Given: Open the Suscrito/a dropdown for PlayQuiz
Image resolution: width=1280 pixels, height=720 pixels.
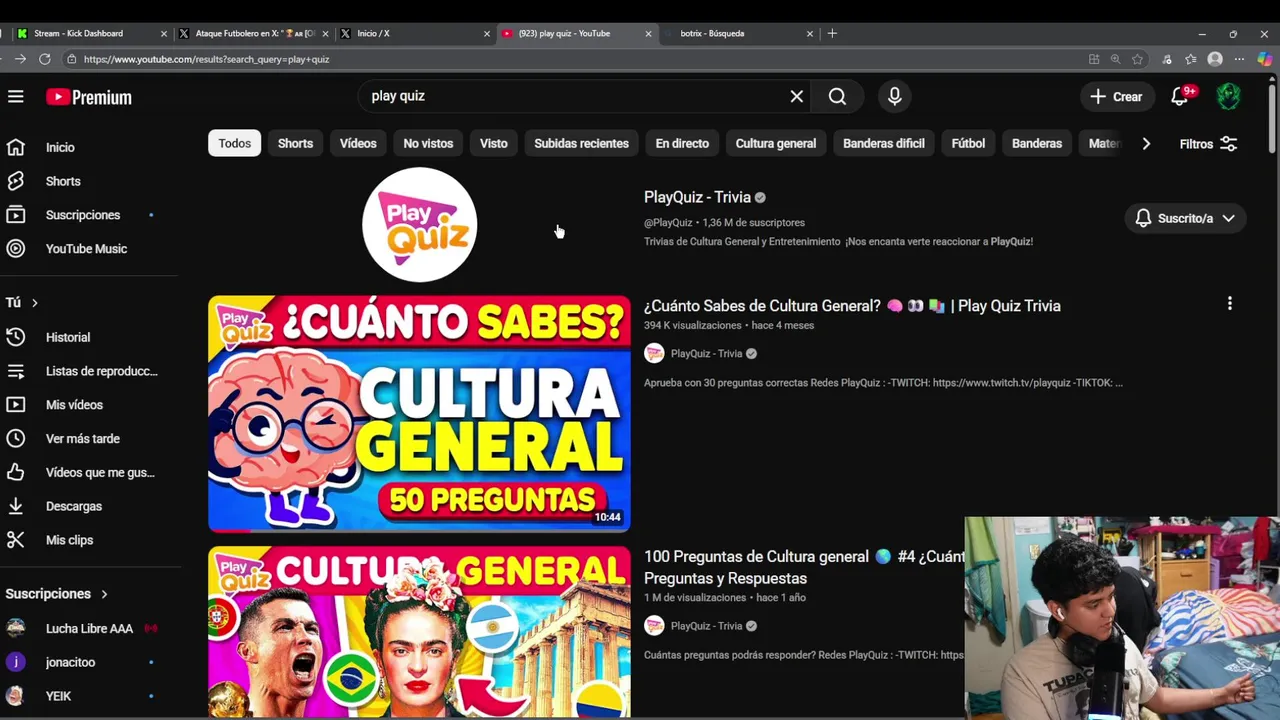Looking at the screenshot, I should 1185,218.
